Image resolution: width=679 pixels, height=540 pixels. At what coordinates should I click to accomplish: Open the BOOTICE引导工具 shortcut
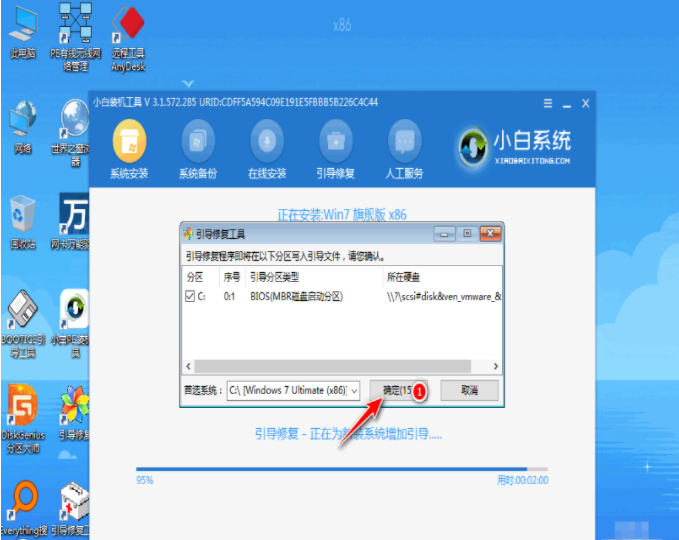[23, 323]
